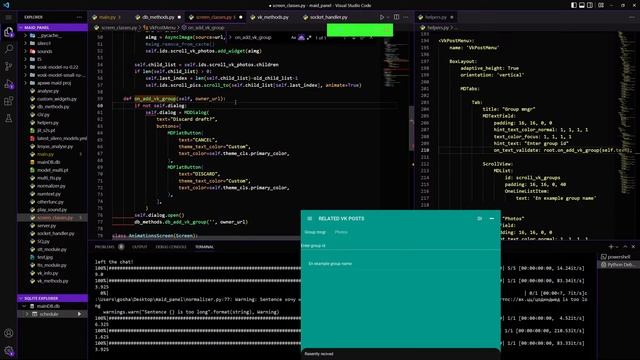Open the Testing flask view

(x=9, y=118)
